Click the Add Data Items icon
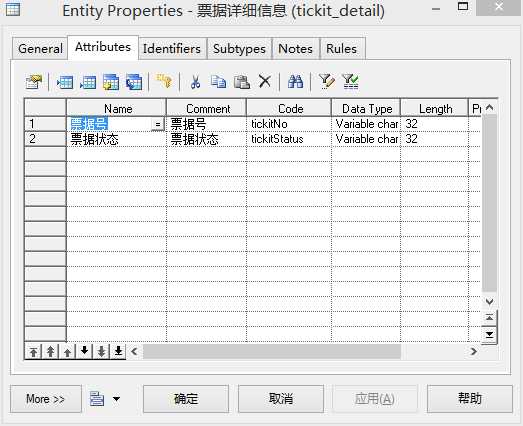The height and width of the screenshot is (426, 523). click(x=111, y=82)
